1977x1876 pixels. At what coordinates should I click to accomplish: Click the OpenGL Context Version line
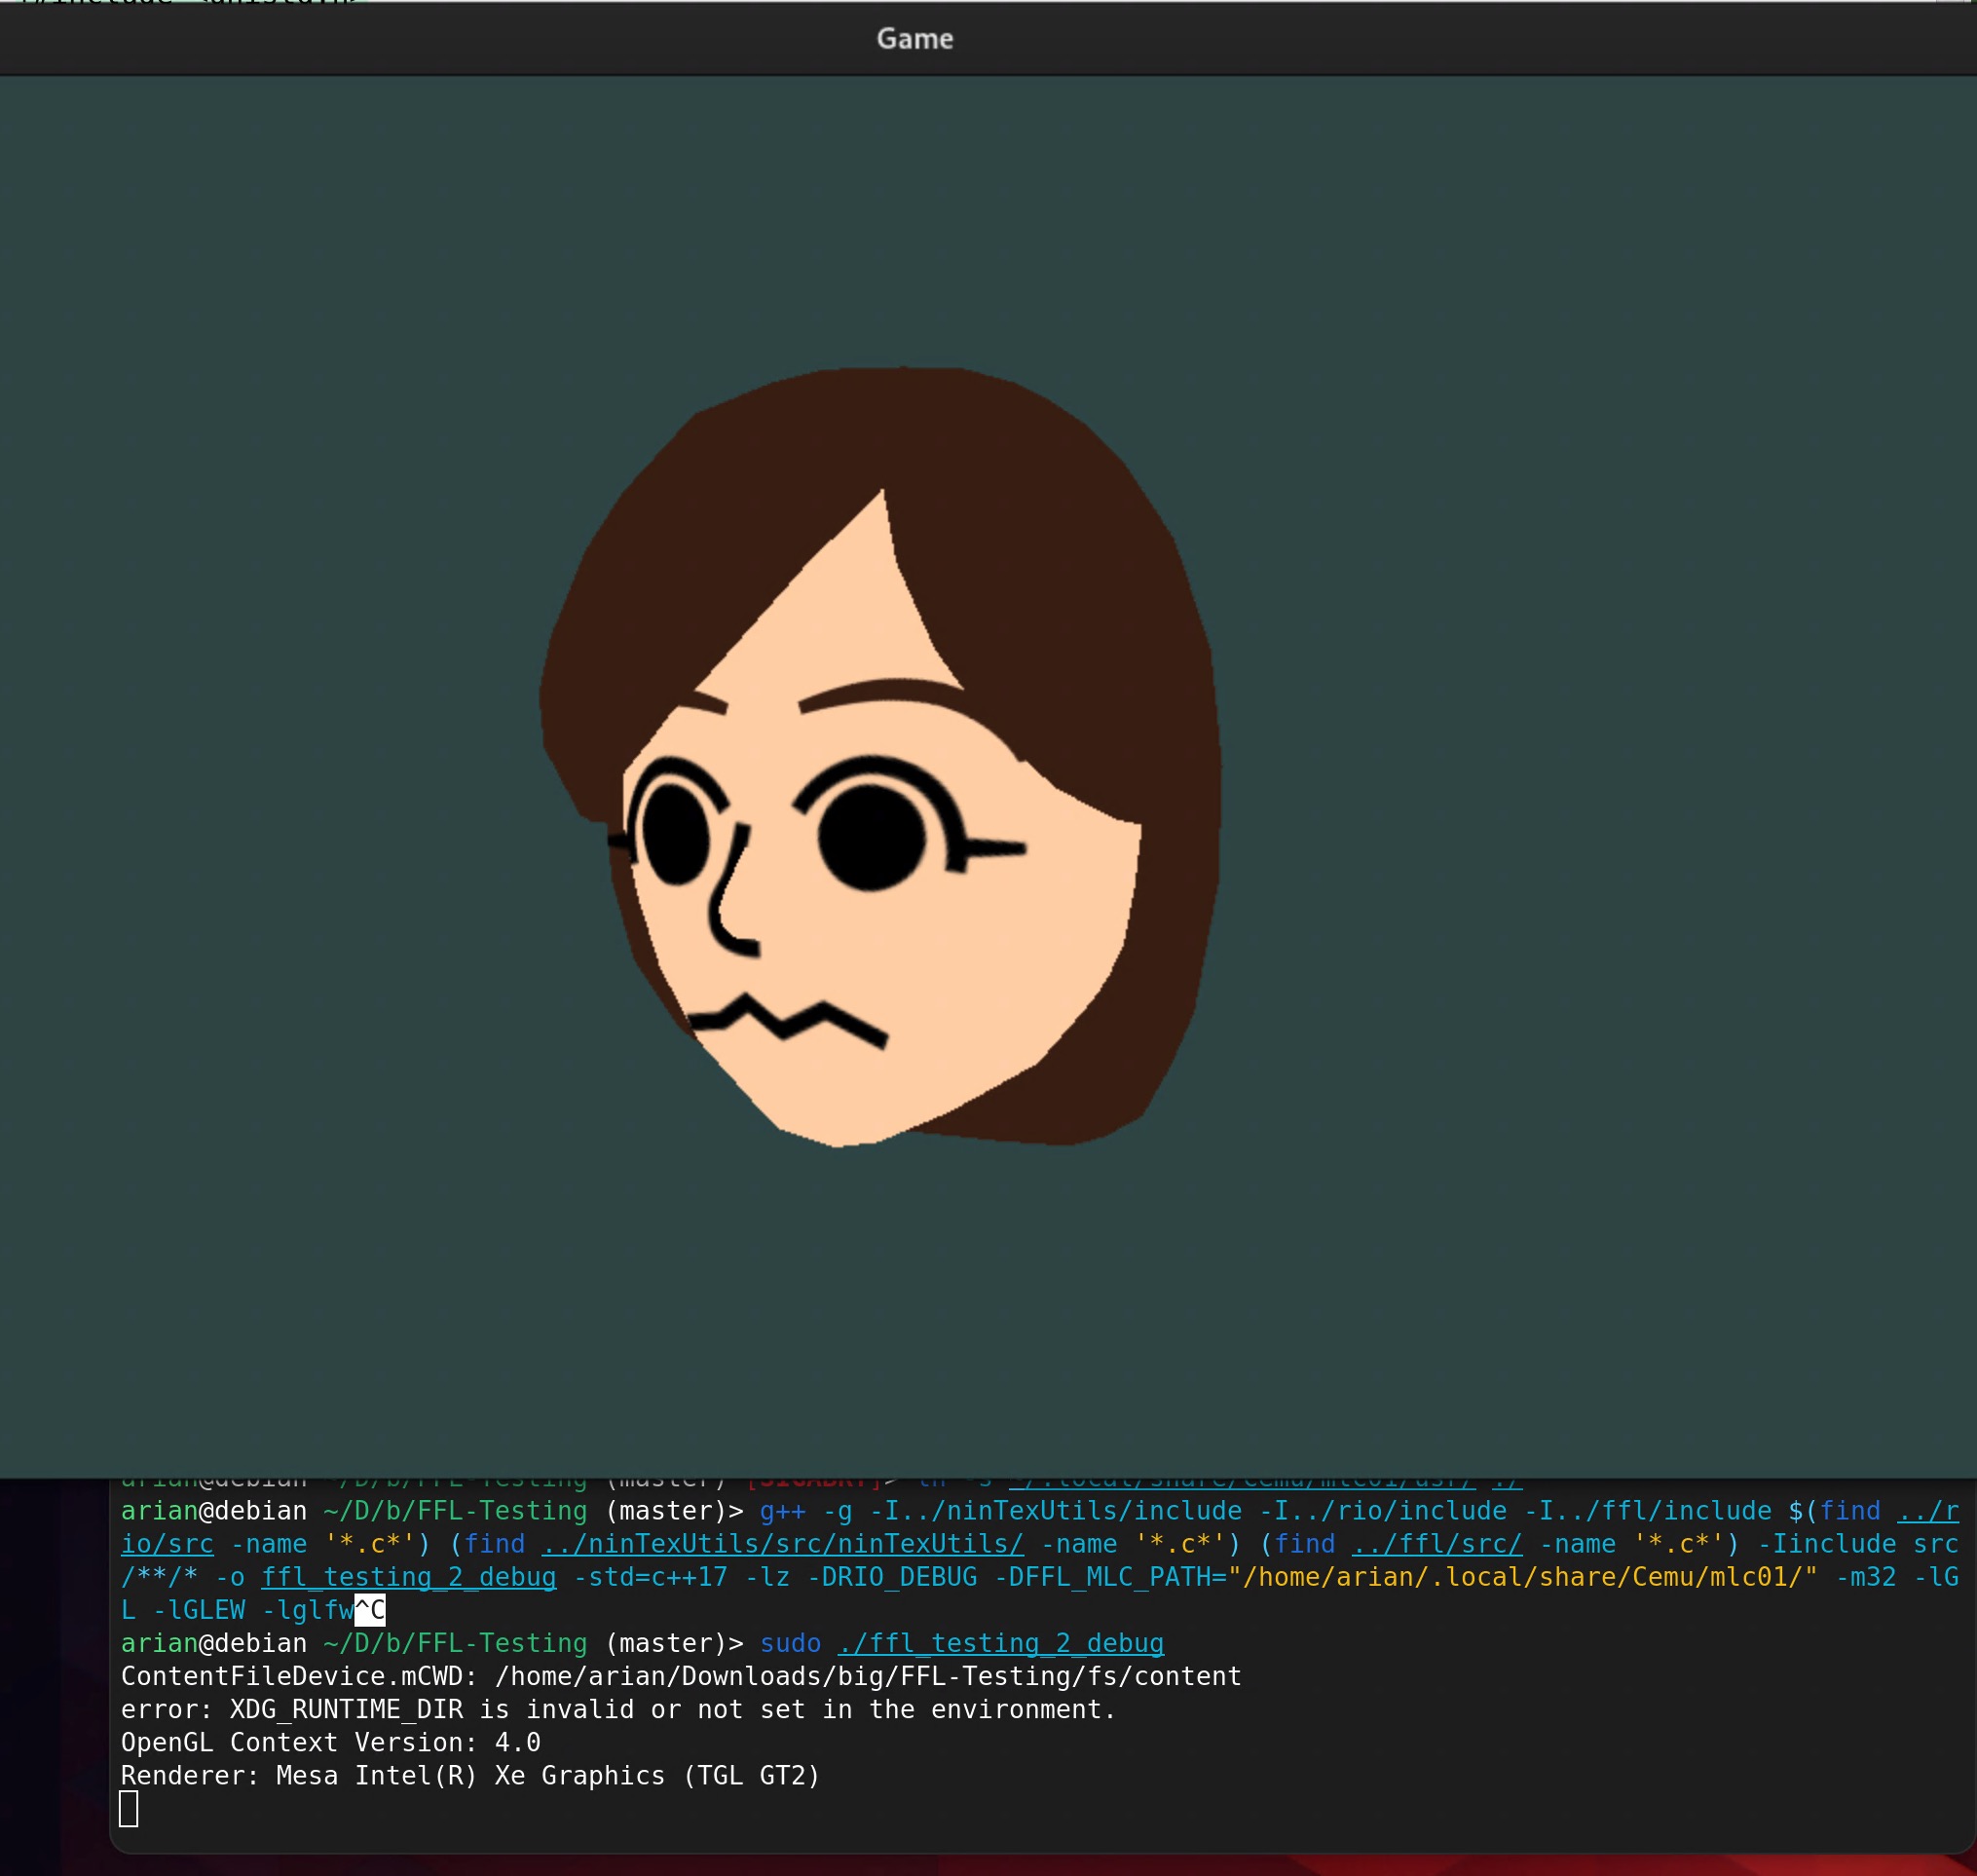tap(330, 1742)
